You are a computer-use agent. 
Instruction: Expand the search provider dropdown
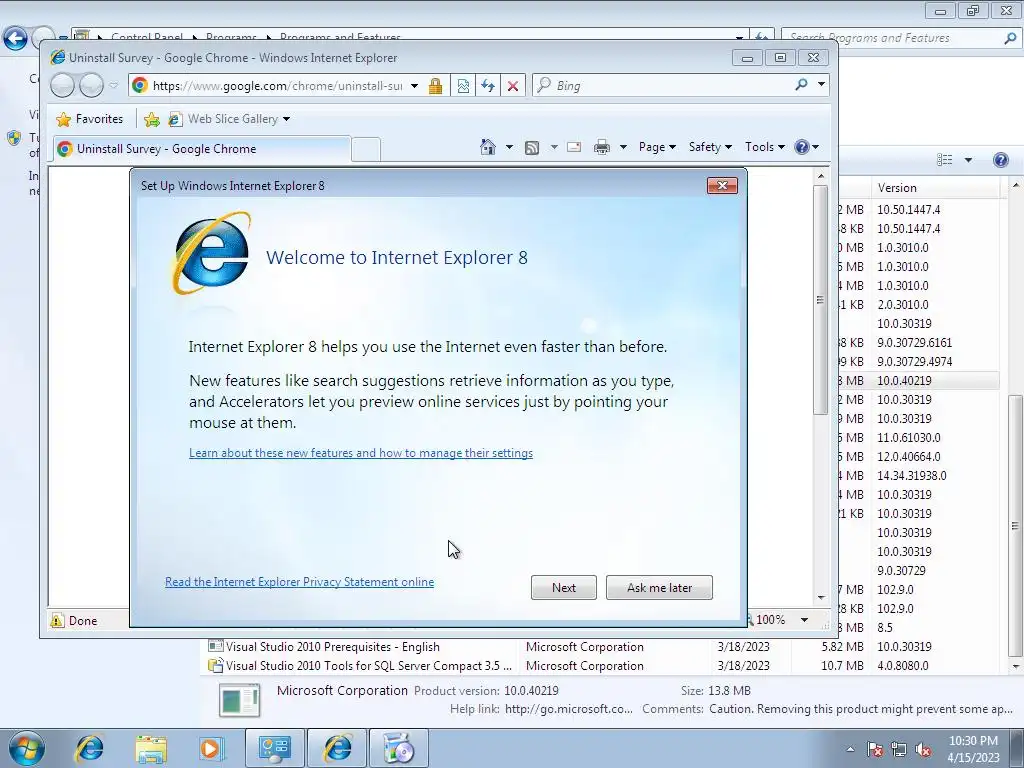pyautogui.click(x=822, y=85)
